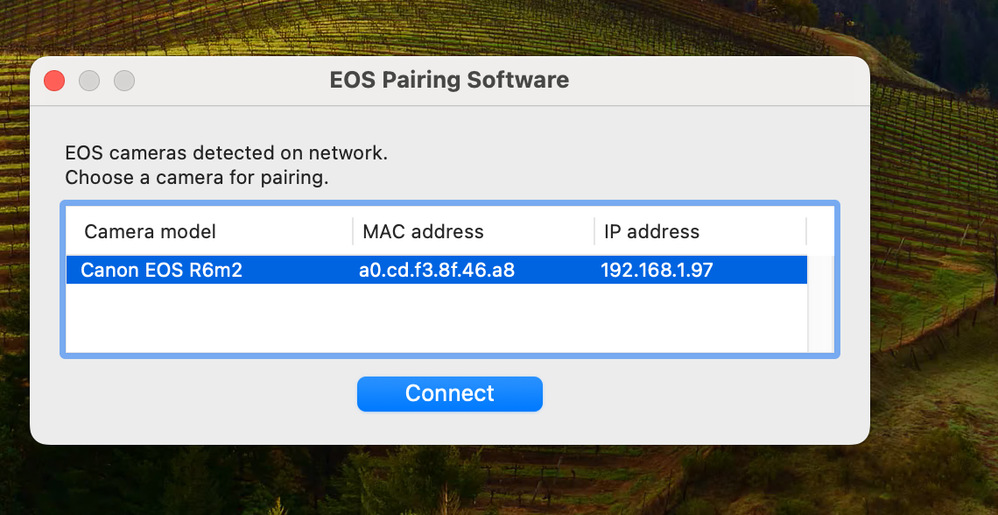Click the divider between Camera model and MAC address
This screenshot has width=998, height=515.
pos(353,232)
